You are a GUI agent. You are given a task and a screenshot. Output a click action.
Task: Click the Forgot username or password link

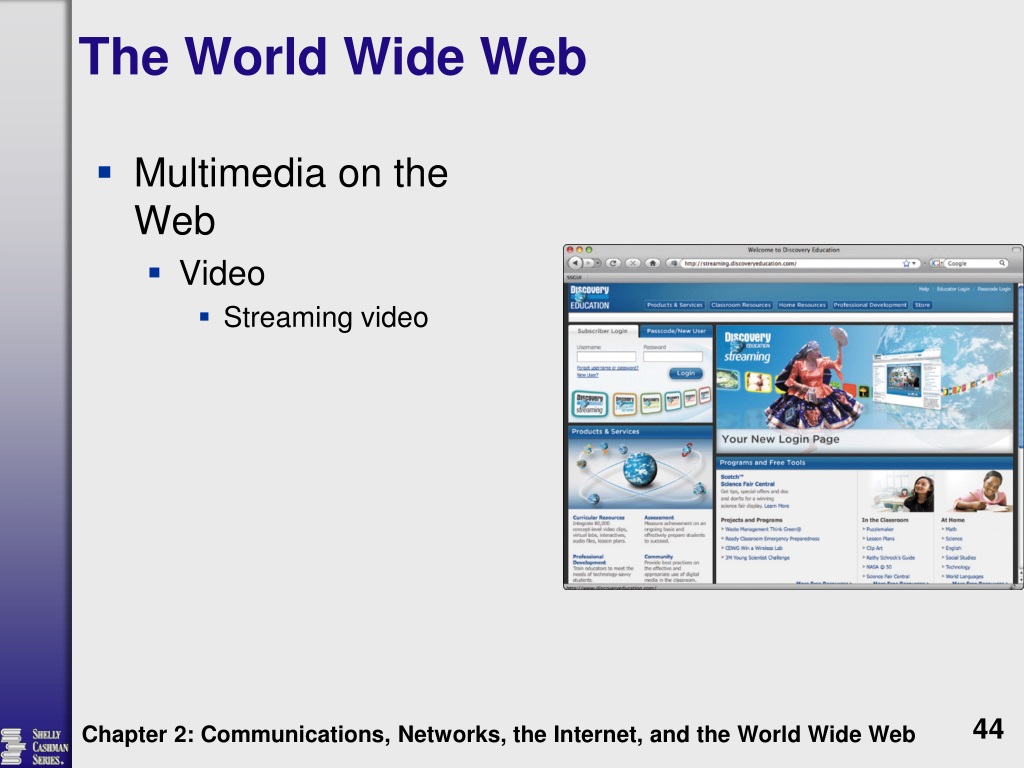(x=607, y=368)
